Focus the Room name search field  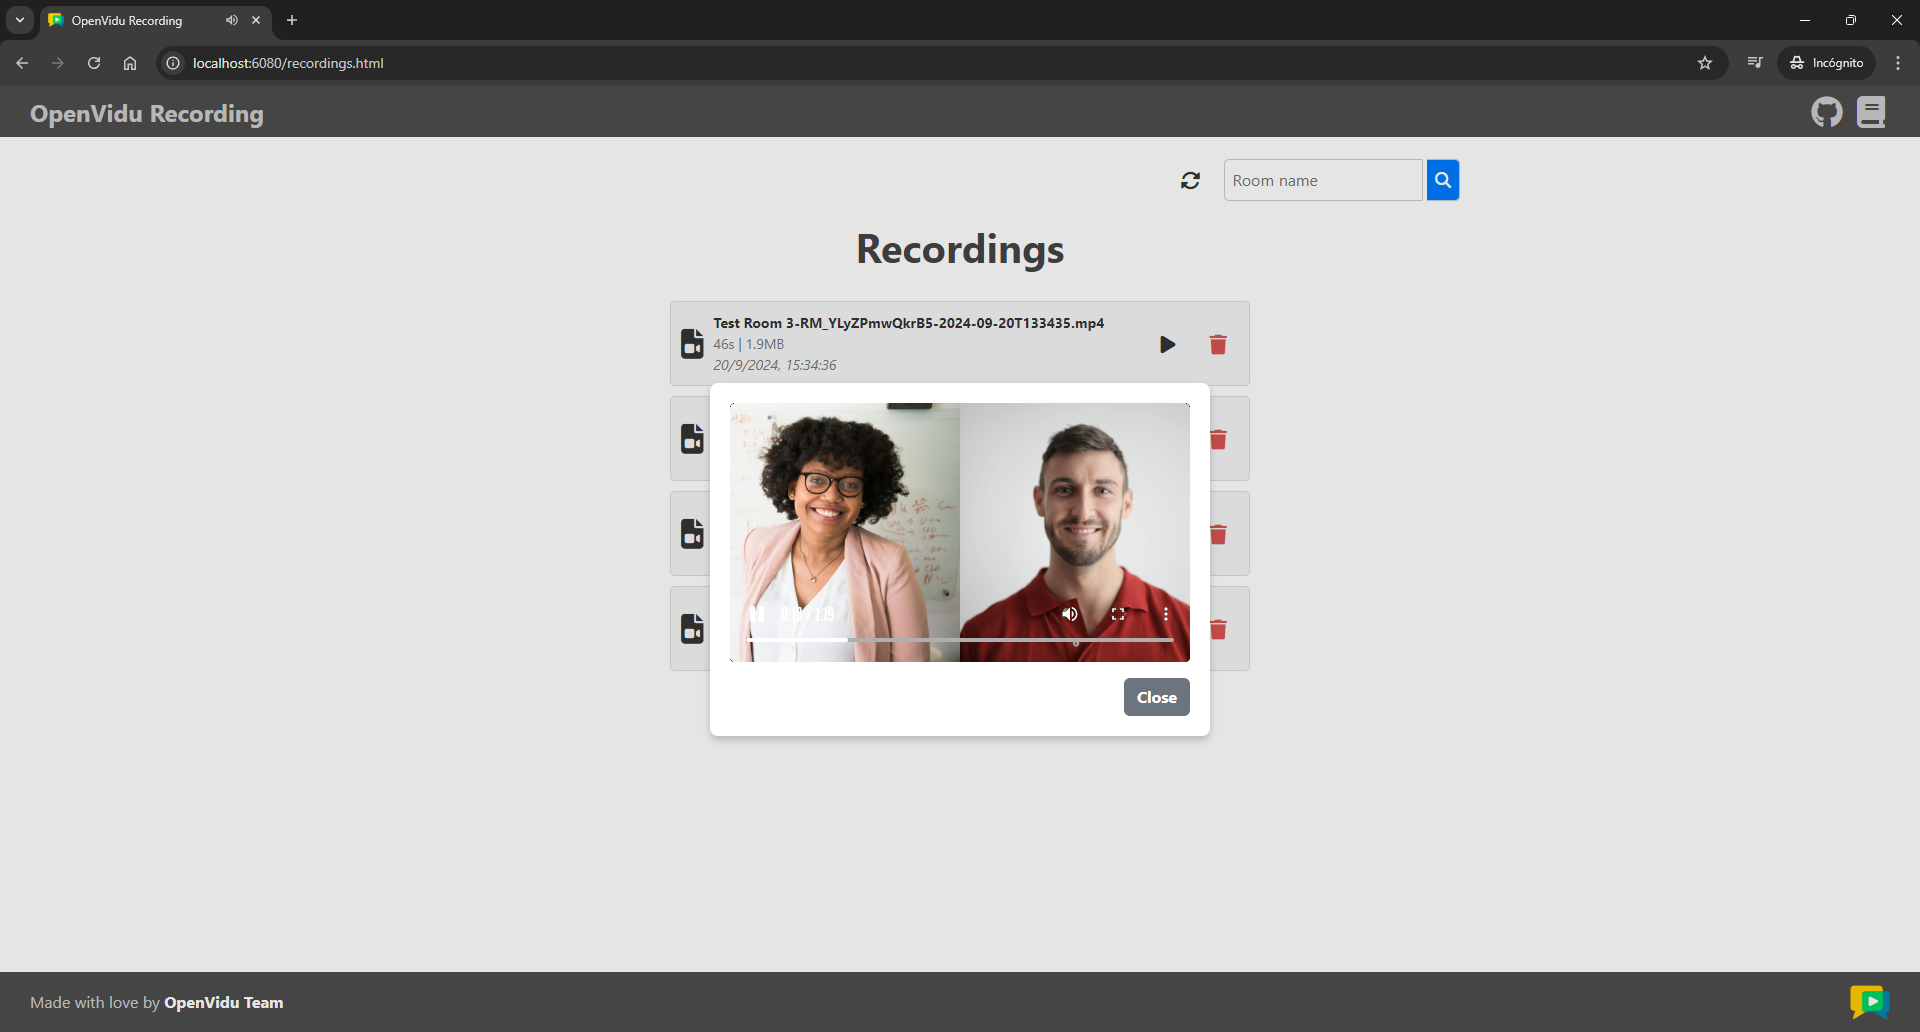click(1322, 181)
